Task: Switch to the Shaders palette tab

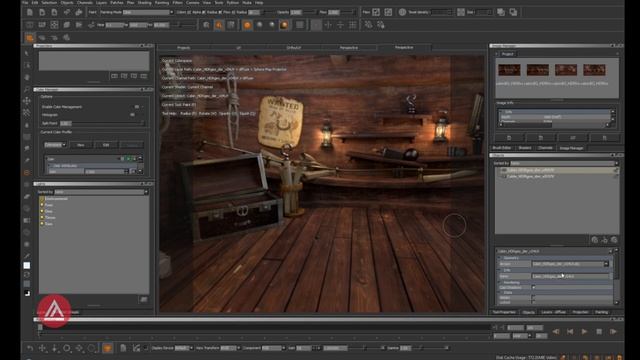Action: coord(525,148)
